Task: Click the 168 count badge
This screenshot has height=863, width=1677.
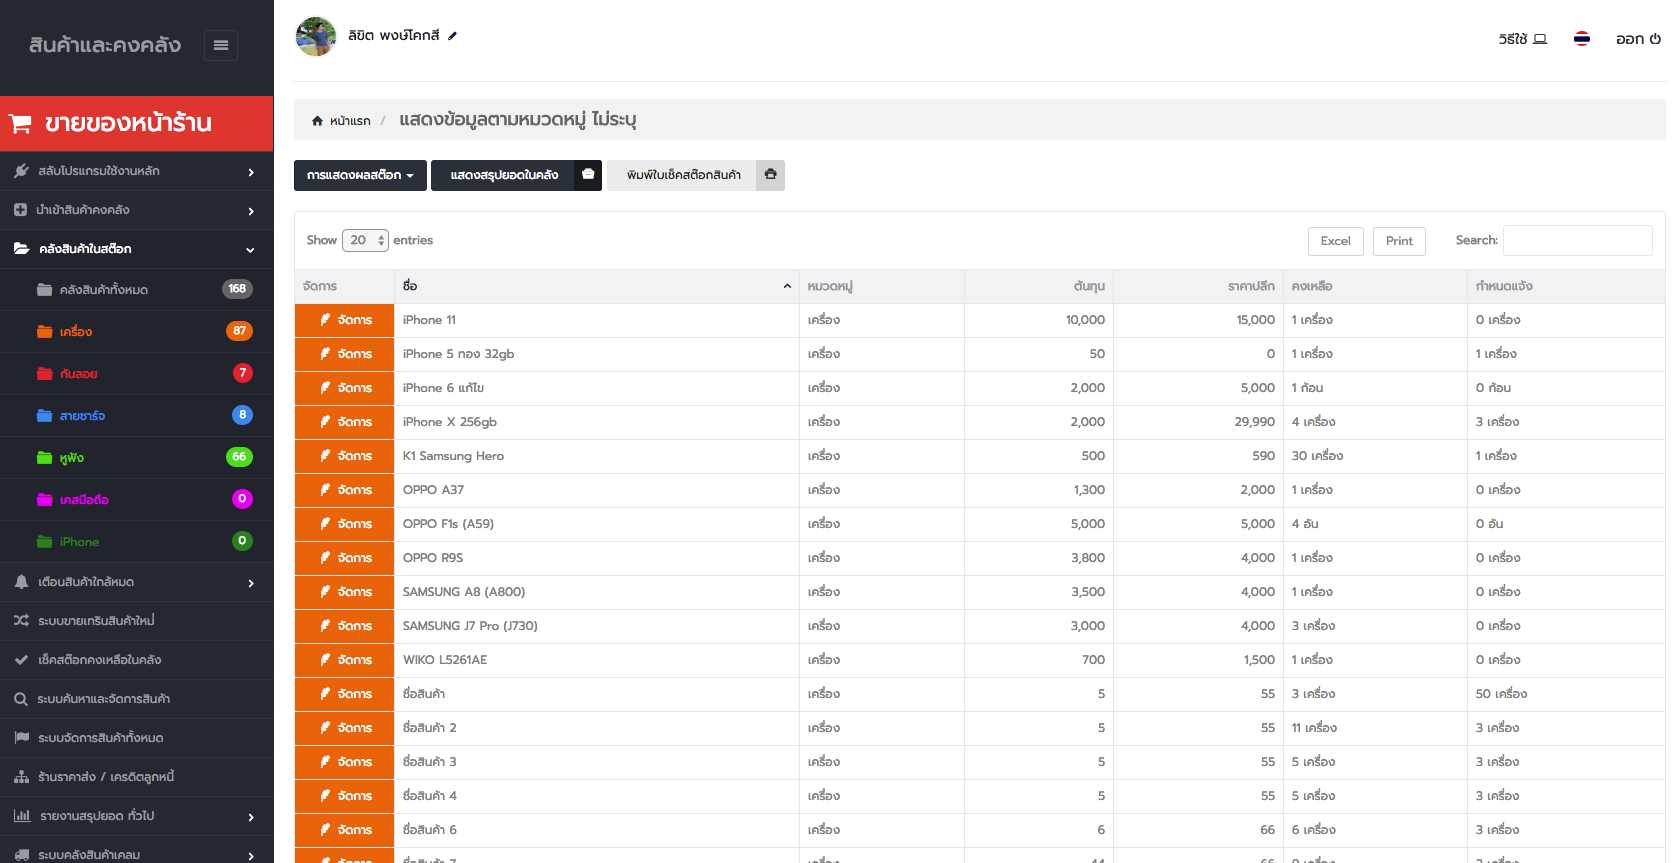Action: 237,289
